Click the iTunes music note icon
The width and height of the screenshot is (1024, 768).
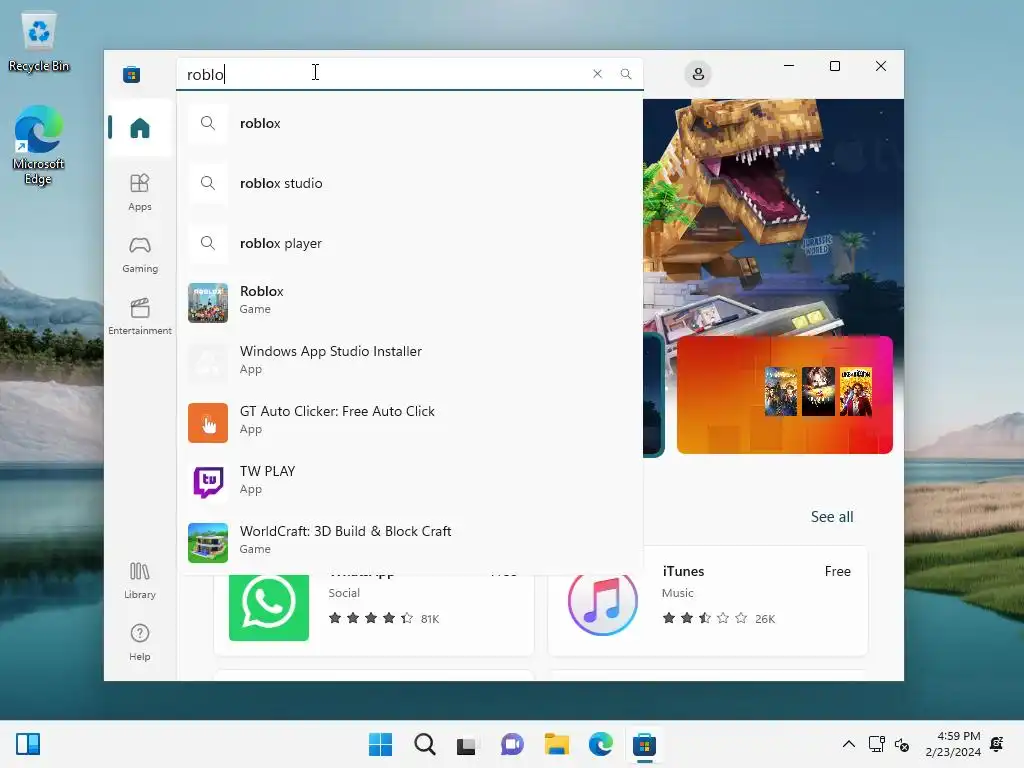click(602, 604)
